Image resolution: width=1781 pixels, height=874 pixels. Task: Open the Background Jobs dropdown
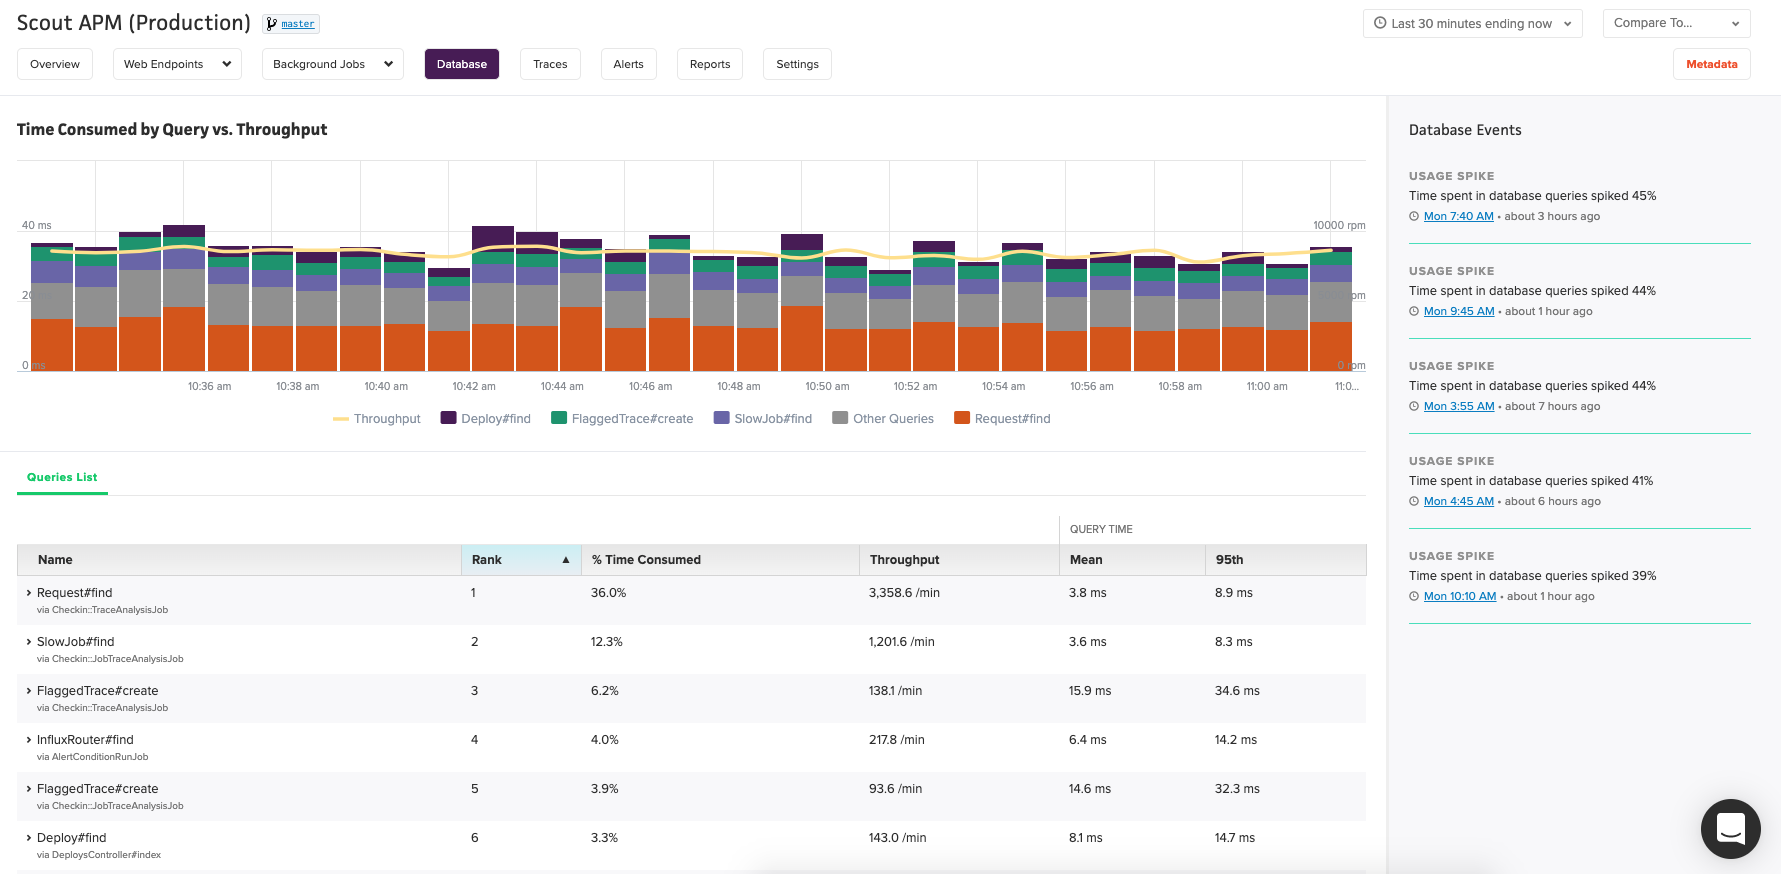(x=333, y=64)
